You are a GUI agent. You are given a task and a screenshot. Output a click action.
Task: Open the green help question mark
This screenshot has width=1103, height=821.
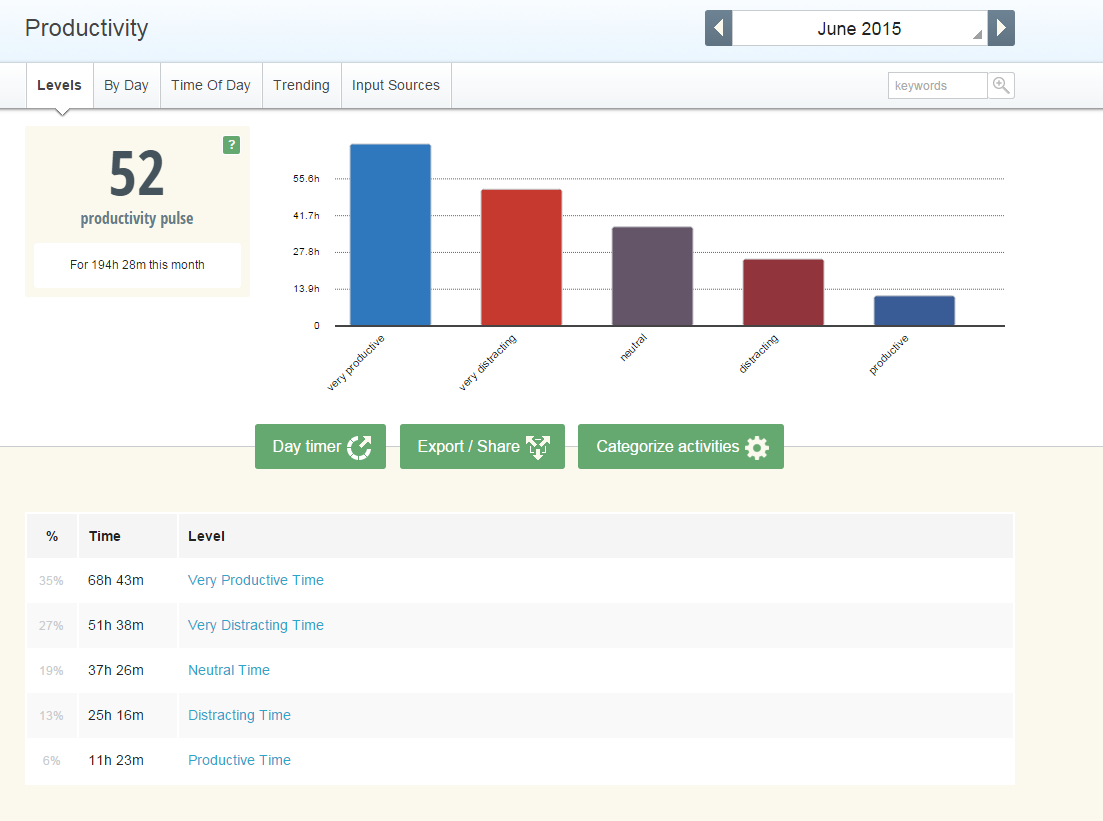(x=231, y=145)
